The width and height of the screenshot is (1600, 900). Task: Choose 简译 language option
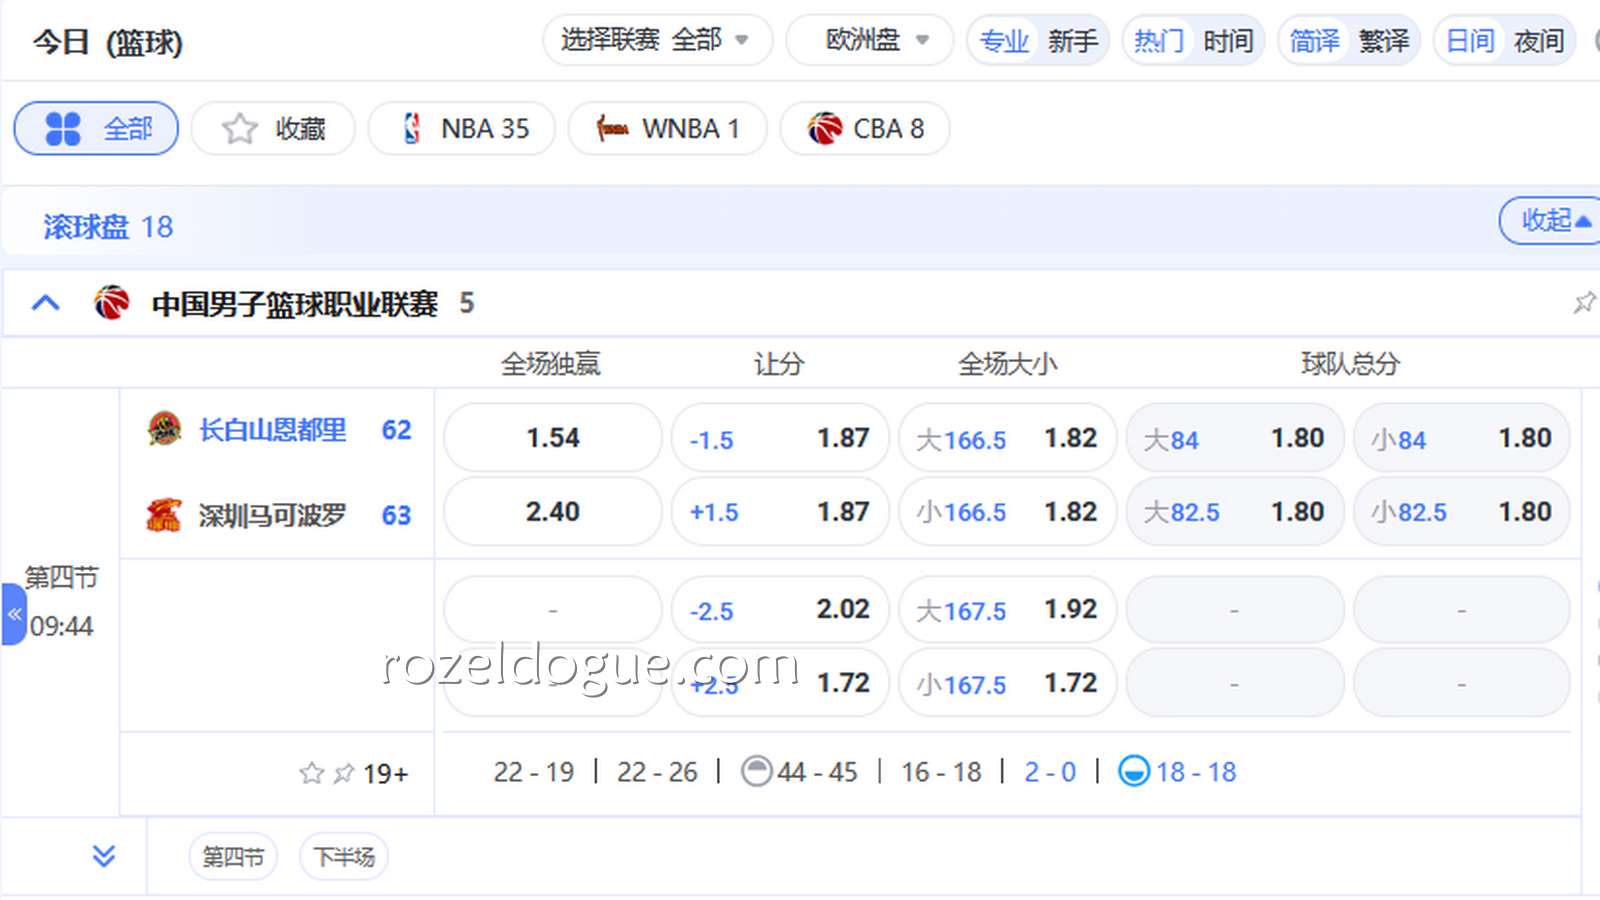point(1315,41)
